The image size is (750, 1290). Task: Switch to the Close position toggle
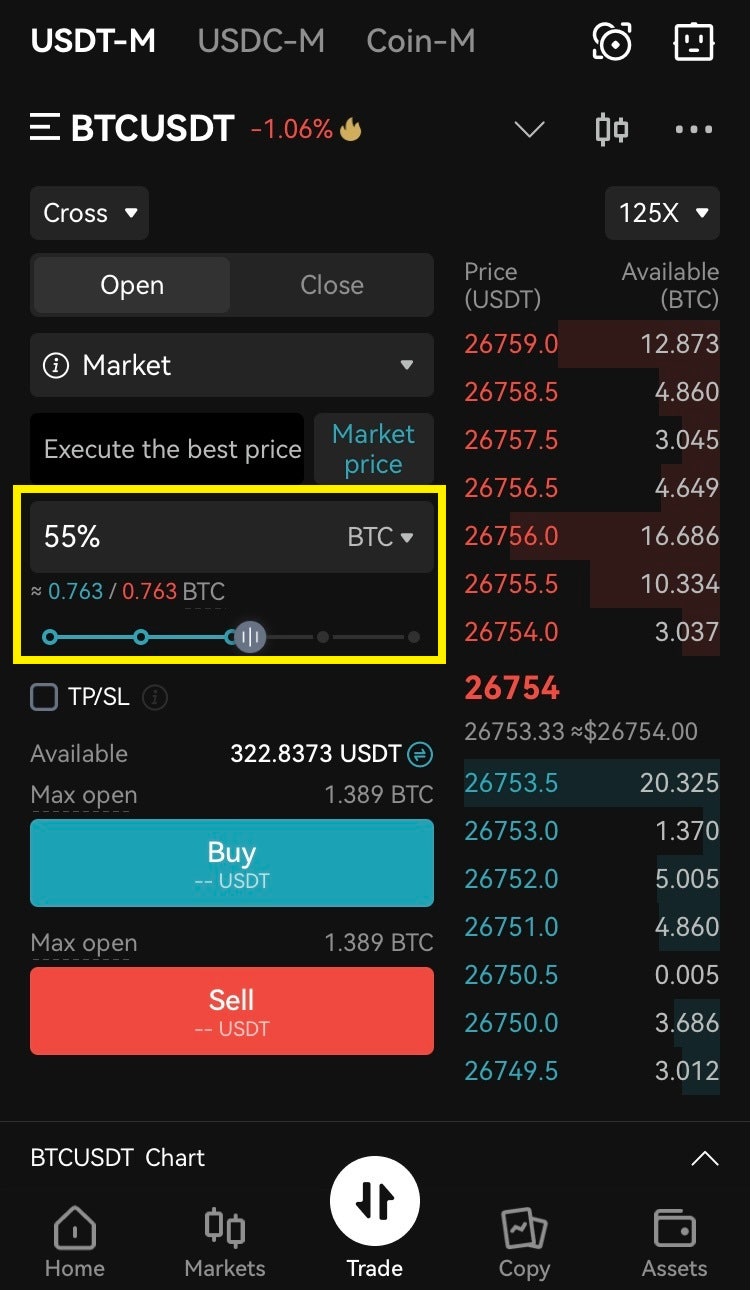pyautogui.click(x=332, y=285)
